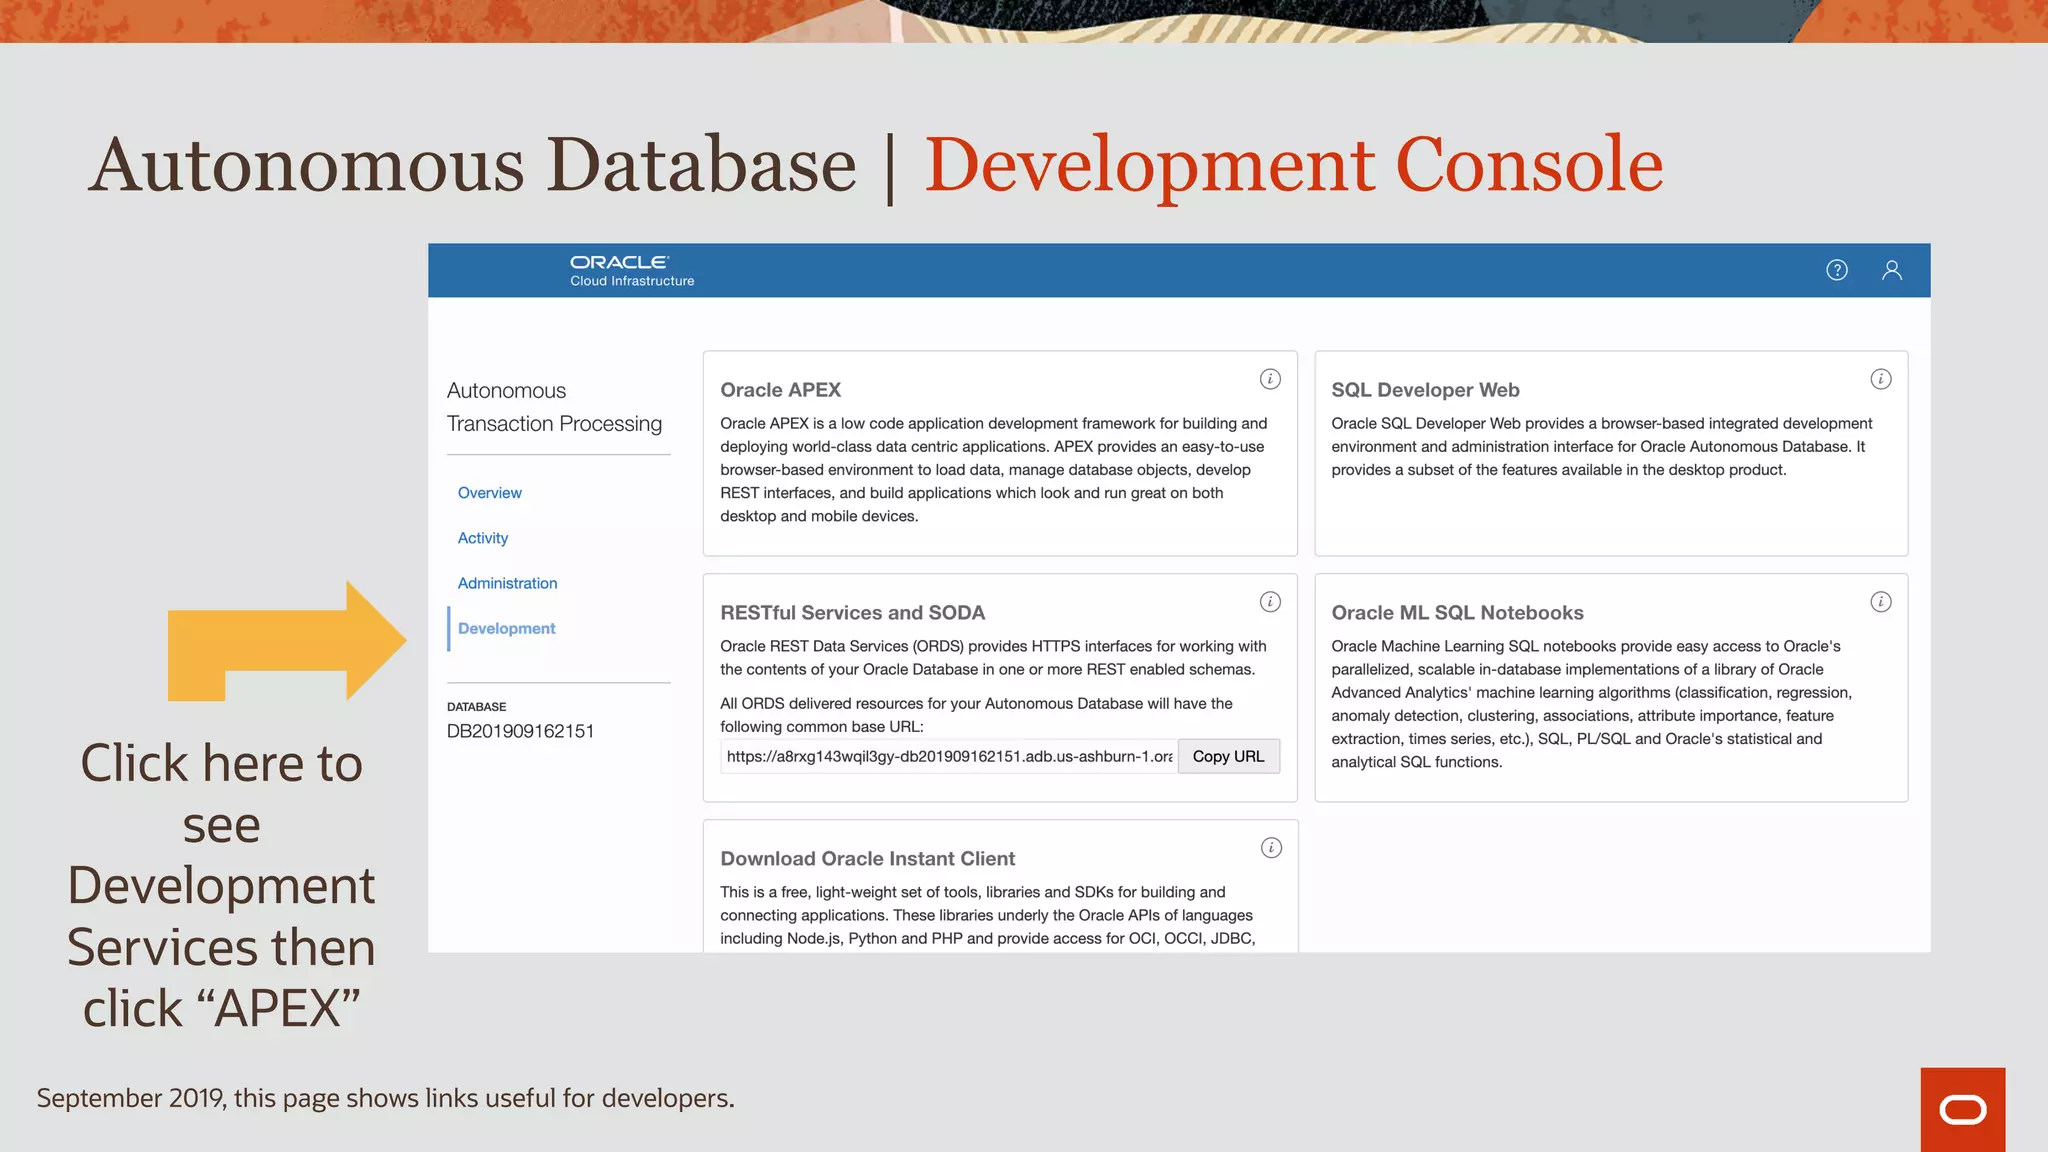Screen dimensions: 2048x1152
Task: Open the user profile icon
Action: [1891, 270]
